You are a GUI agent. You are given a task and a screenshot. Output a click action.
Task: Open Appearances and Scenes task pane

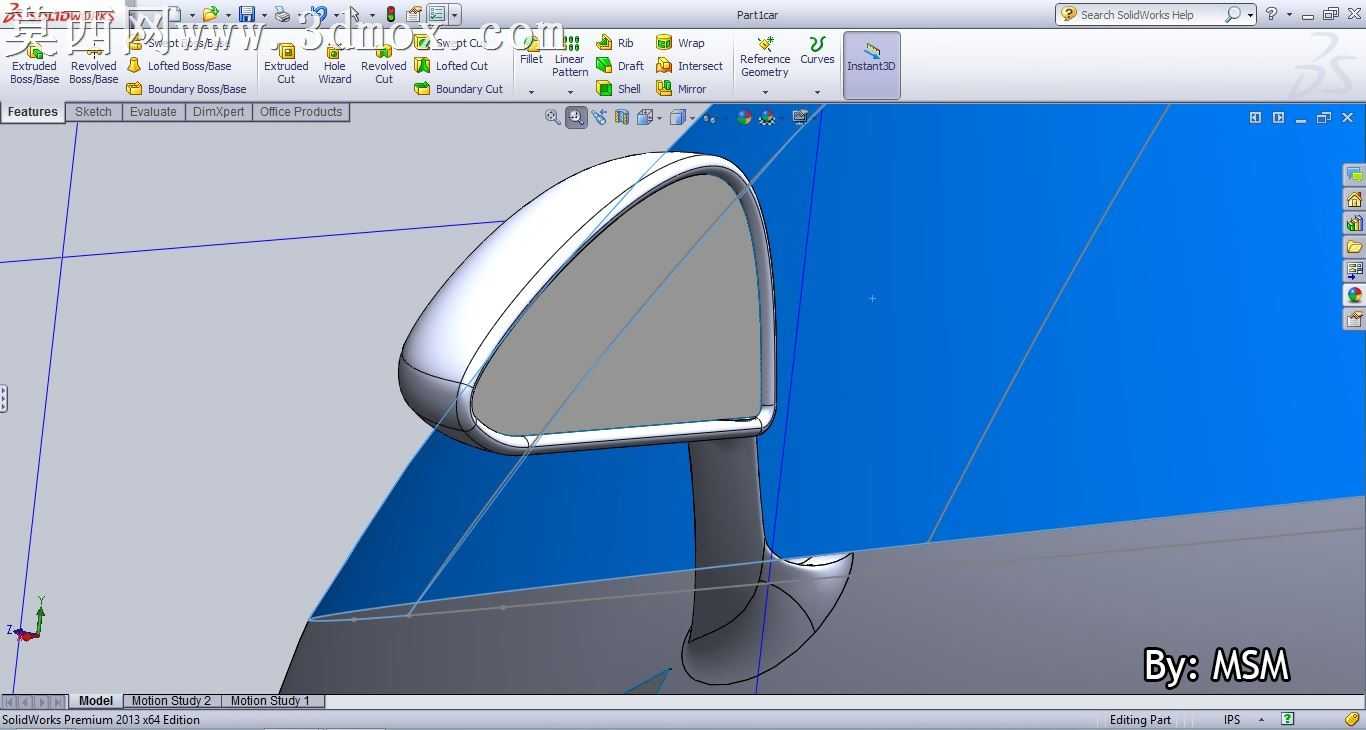(1354, 295)
